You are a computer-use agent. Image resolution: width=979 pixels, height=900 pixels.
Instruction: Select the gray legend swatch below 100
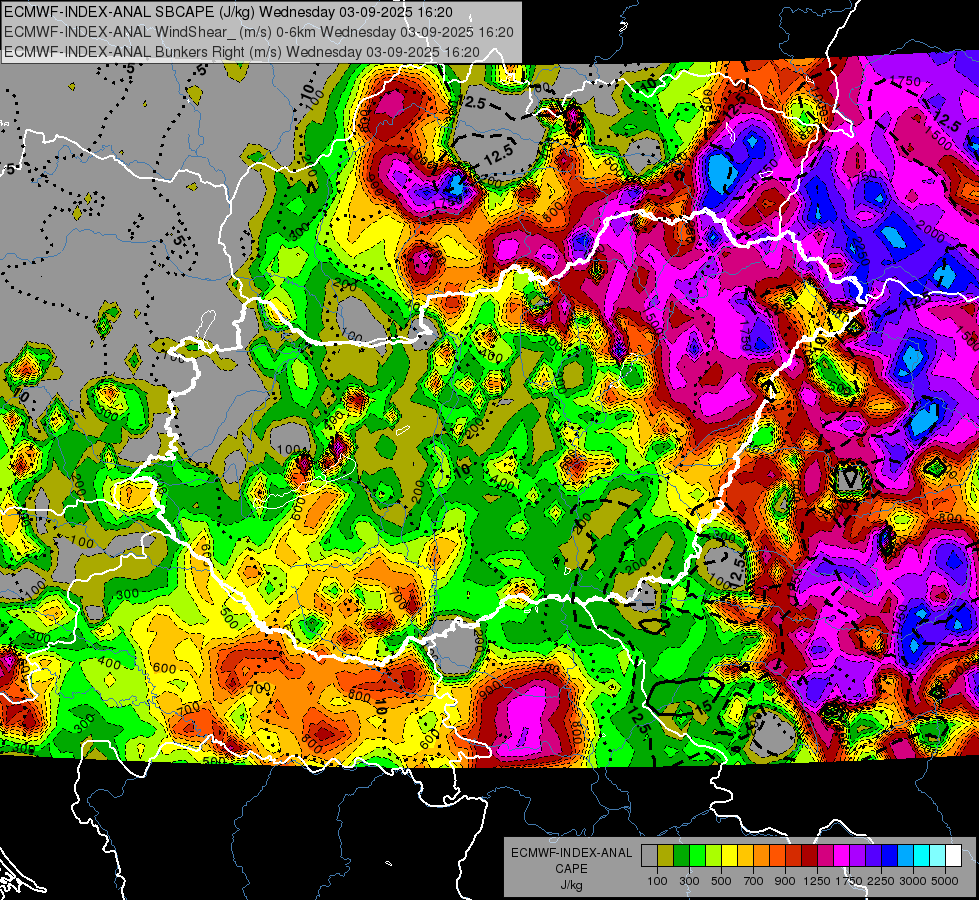[x=649, y=856]
